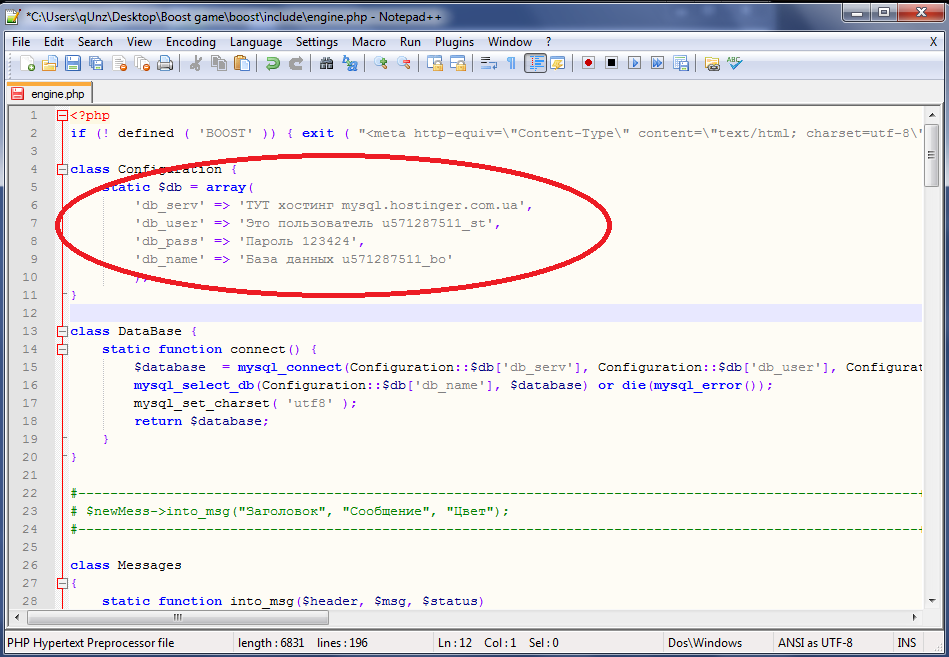Open Find with the binoculars icon

tap(326, 63)
